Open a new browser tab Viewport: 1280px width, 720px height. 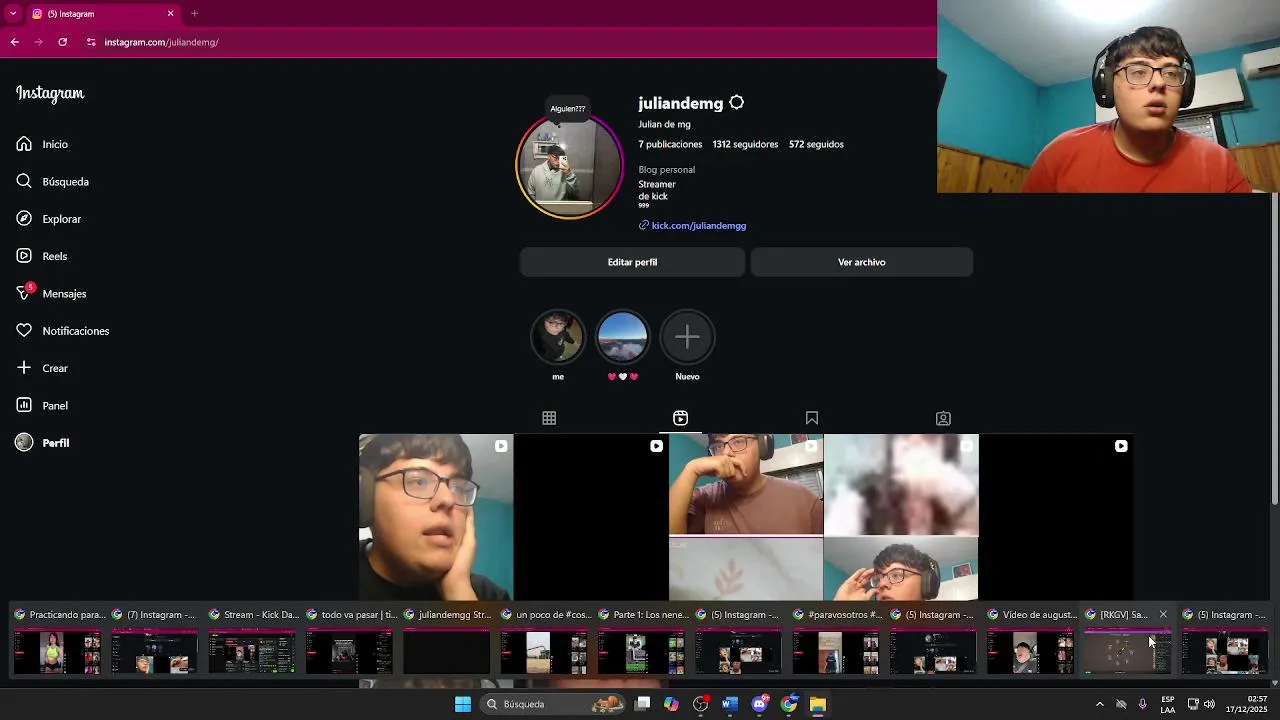click(194, 13)
